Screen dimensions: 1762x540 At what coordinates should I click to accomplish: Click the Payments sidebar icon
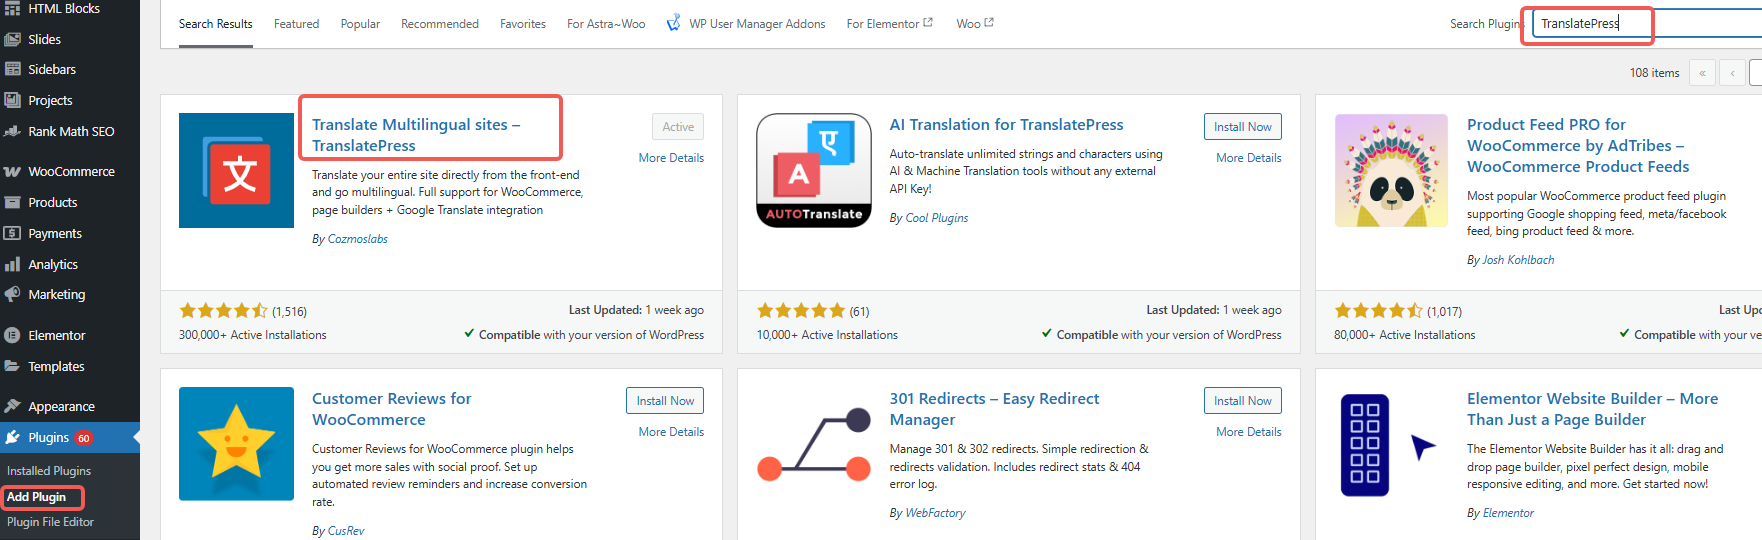12,234
